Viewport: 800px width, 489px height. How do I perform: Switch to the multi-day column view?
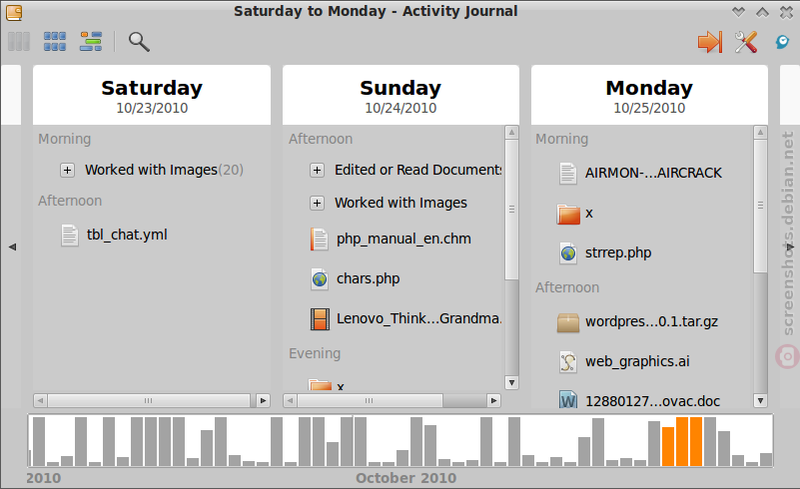[19, 42]
